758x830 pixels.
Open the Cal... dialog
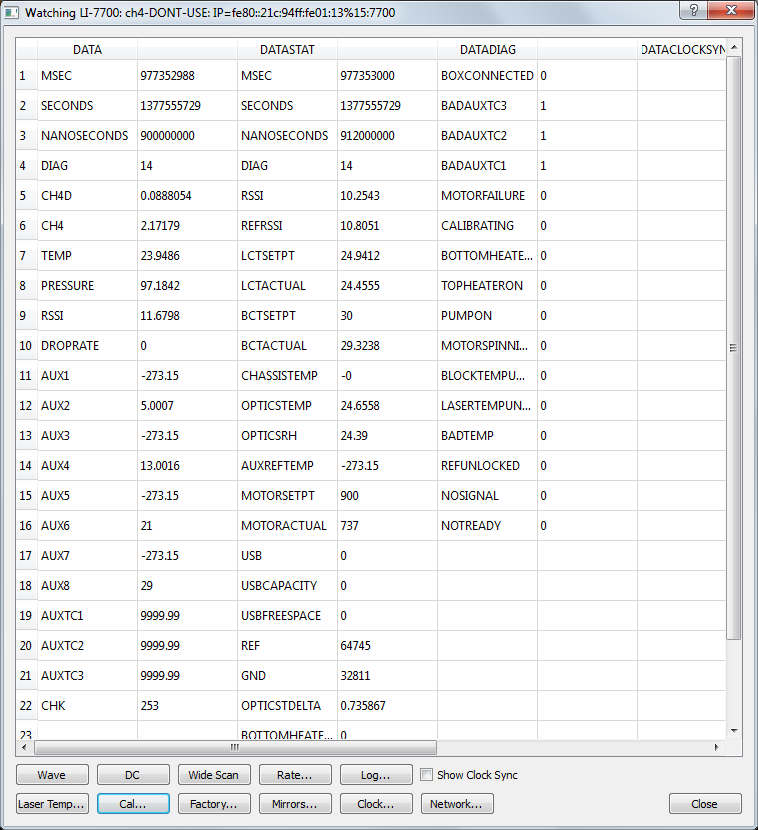[133, 804]
